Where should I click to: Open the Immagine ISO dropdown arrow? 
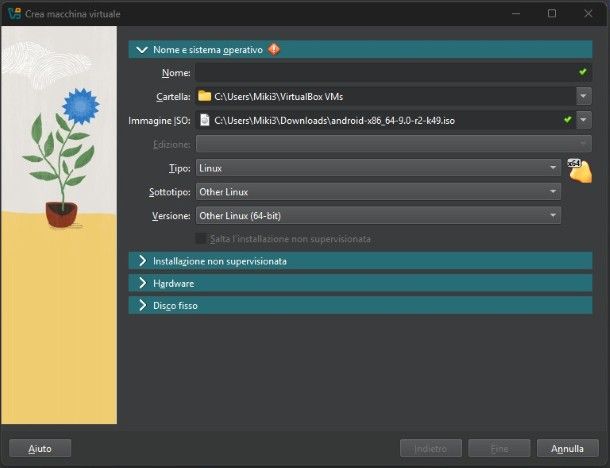click(x=584, y=120)
